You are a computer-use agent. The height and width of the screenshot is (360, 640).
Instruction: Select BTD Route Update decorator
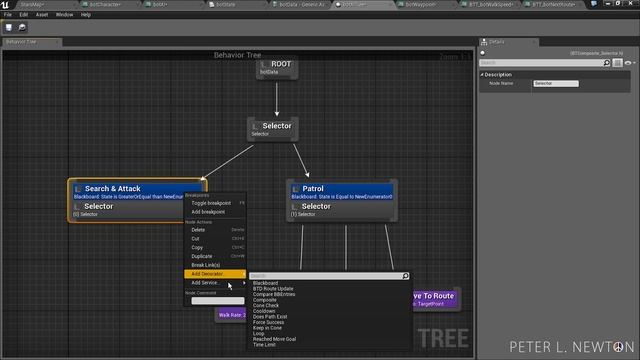pyautogui.click(x=273, y=289)
